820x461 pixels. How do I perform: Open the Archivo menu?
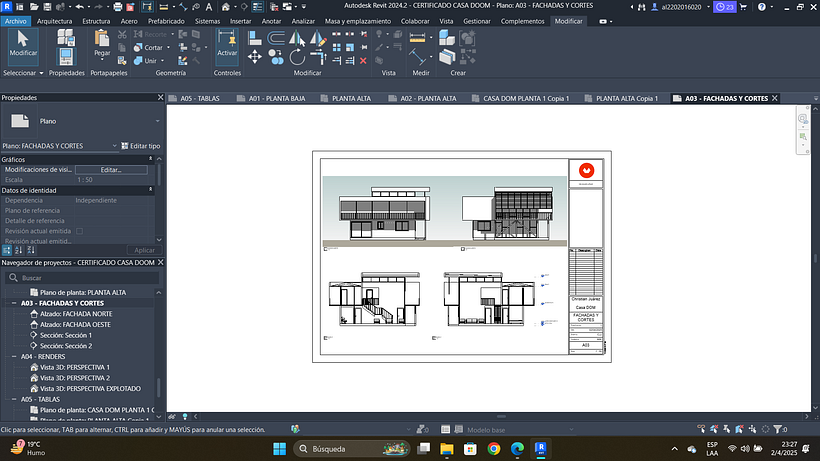(16, 21)
